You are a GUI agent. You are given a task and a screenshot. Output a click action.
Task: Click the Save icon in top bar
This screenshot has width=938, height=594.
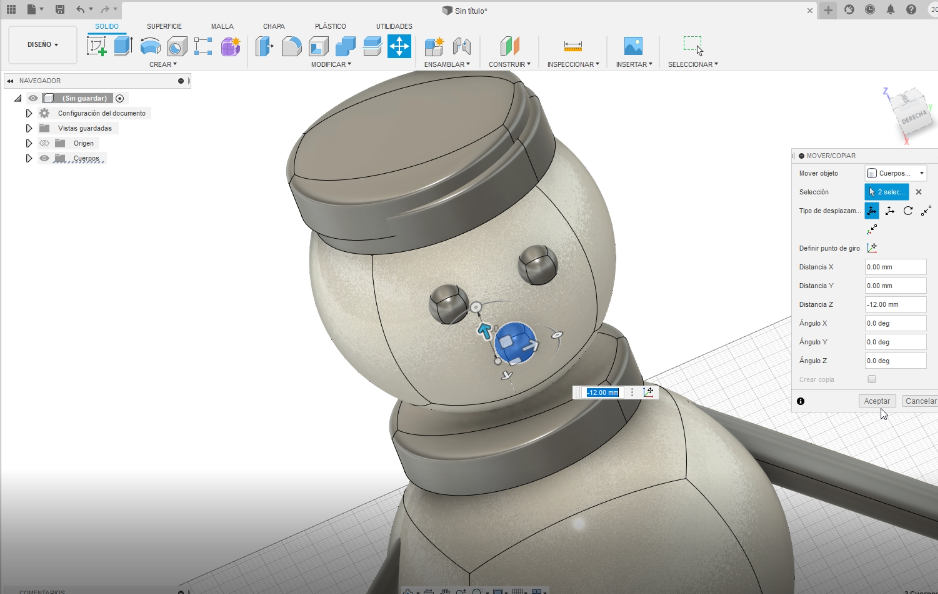(x=60, y=9)
